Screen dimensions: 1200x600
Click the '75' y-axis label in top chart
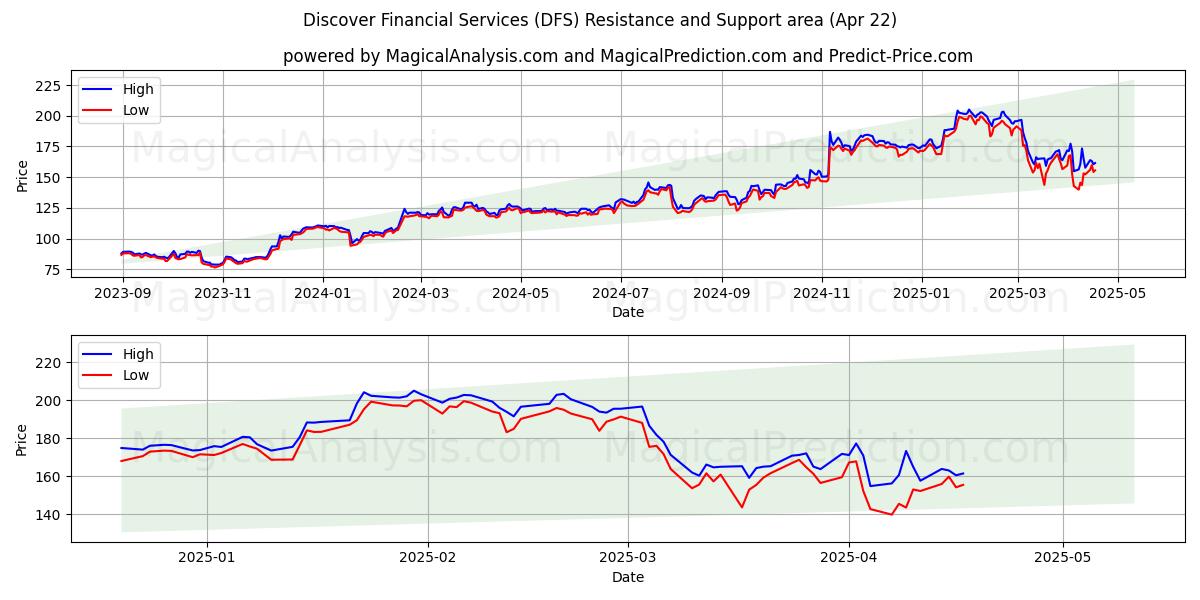click(x=54, y=270)
